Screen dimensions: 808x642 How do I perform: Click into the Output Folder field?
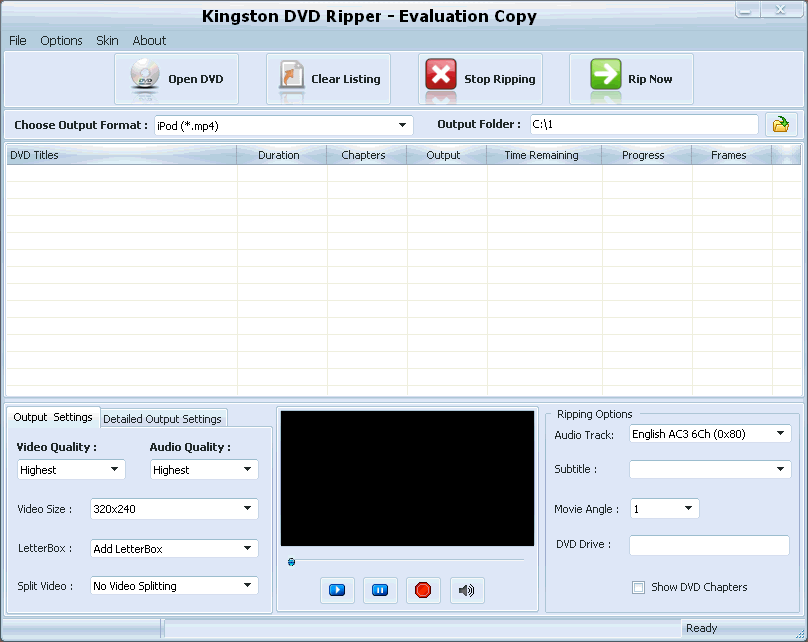click(644, 124)
